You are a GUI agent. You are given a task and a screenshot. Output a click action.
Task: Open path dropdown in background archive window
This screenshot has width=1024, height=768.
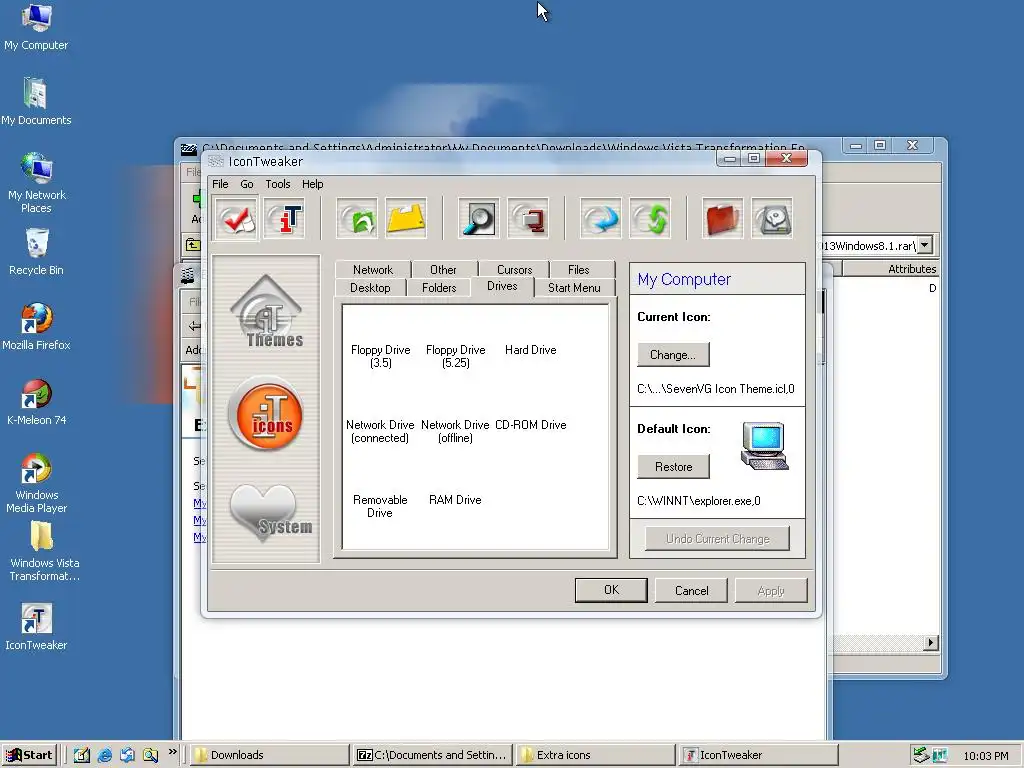coord(925,246)
